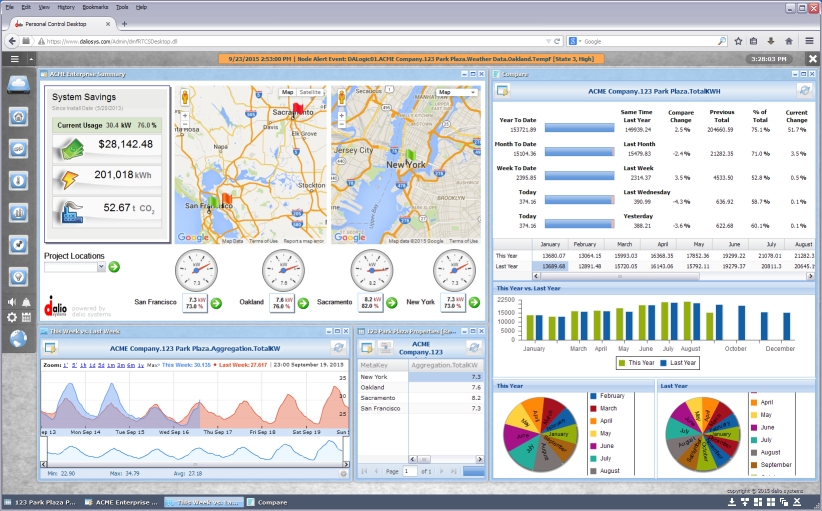This screenshot has width=822, height=511.
Task: Open the hamburger menu on the dark bar
Action: pos(15,59)
